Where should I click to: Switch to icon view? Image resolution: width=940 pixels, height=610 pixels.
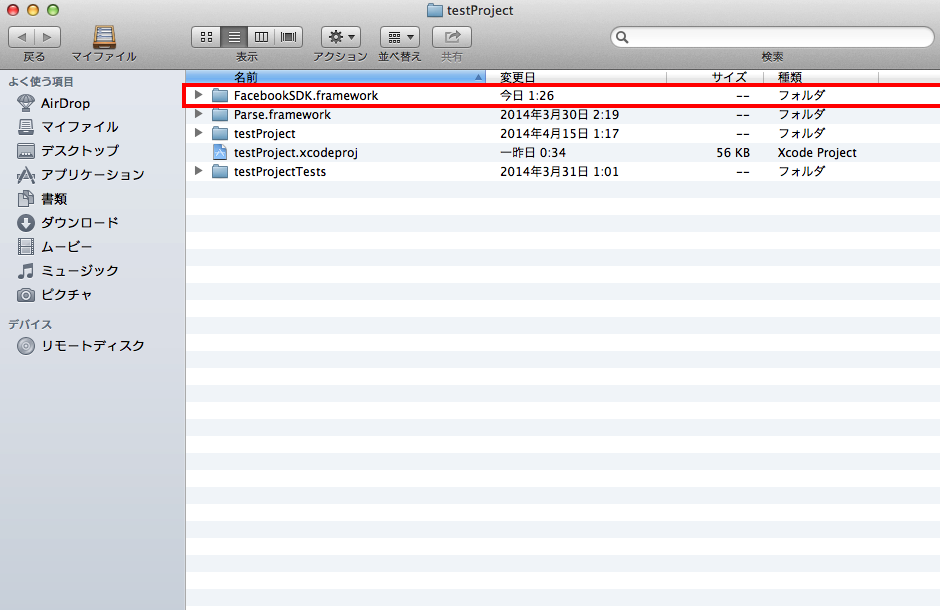(206, 37)
